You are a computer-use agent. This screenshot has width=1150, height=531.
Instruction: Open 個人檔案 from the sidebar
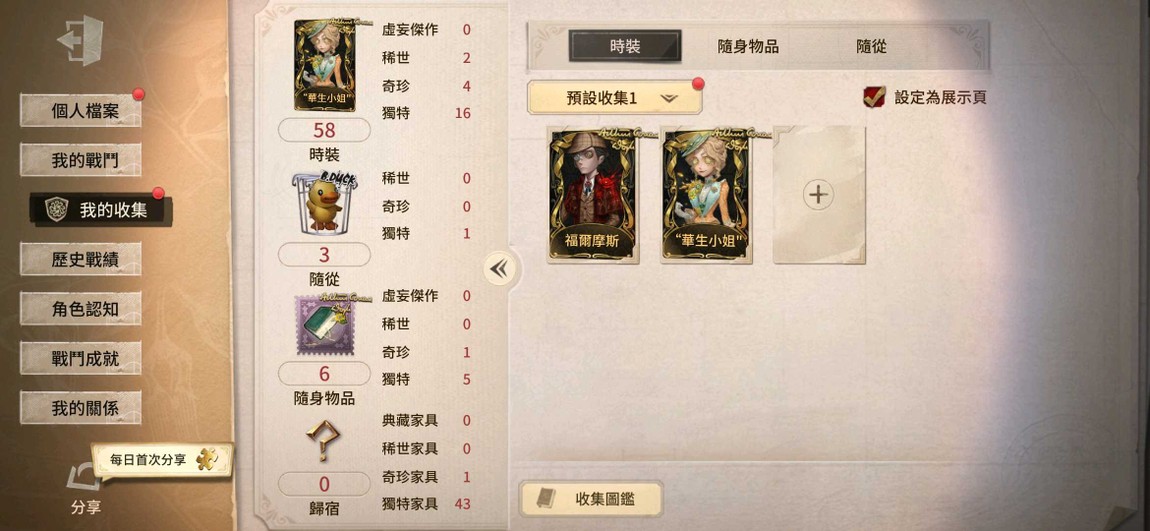coord(81,111)
